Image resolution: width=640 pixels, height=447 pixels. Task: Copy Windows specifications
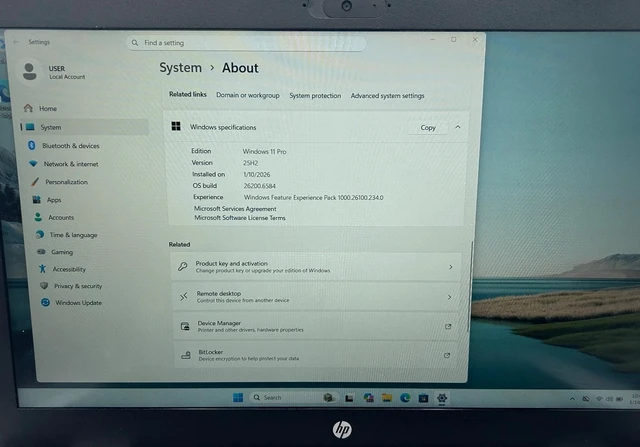(x=428, y=128)
